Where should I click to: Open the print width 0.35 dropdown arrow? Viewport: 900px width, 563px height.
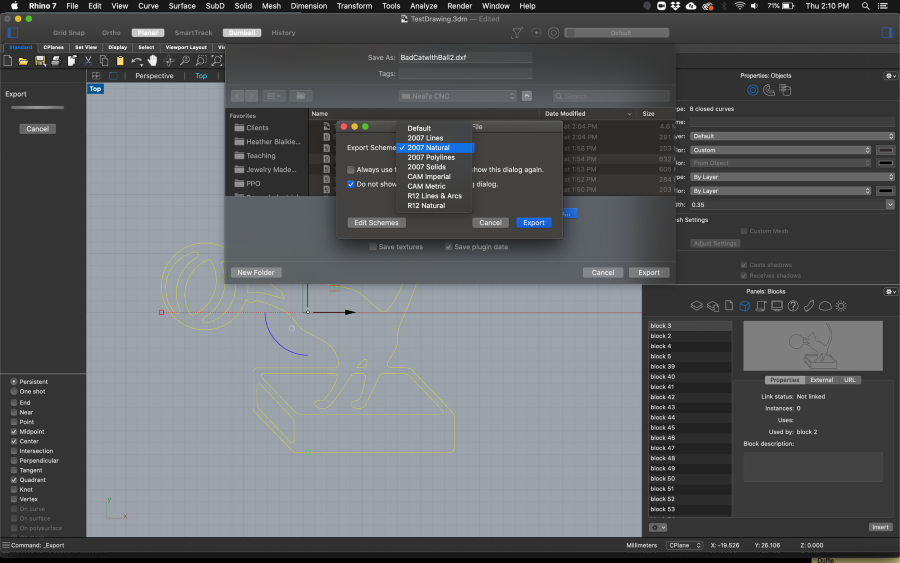pyautogui.click(x=890, y=204)
